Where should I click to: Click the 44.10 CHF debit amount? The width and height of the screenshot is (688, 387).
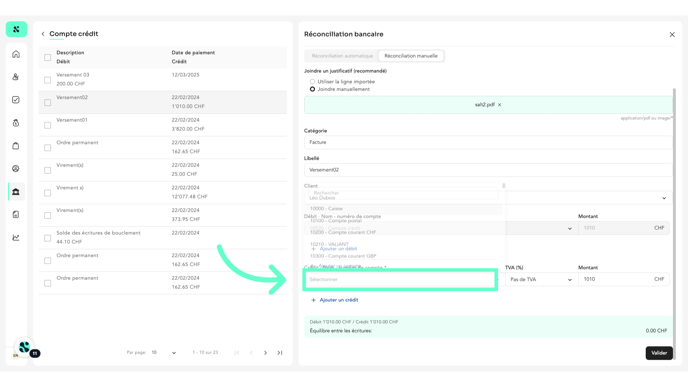pyautogui.click(x=69, y=242)
